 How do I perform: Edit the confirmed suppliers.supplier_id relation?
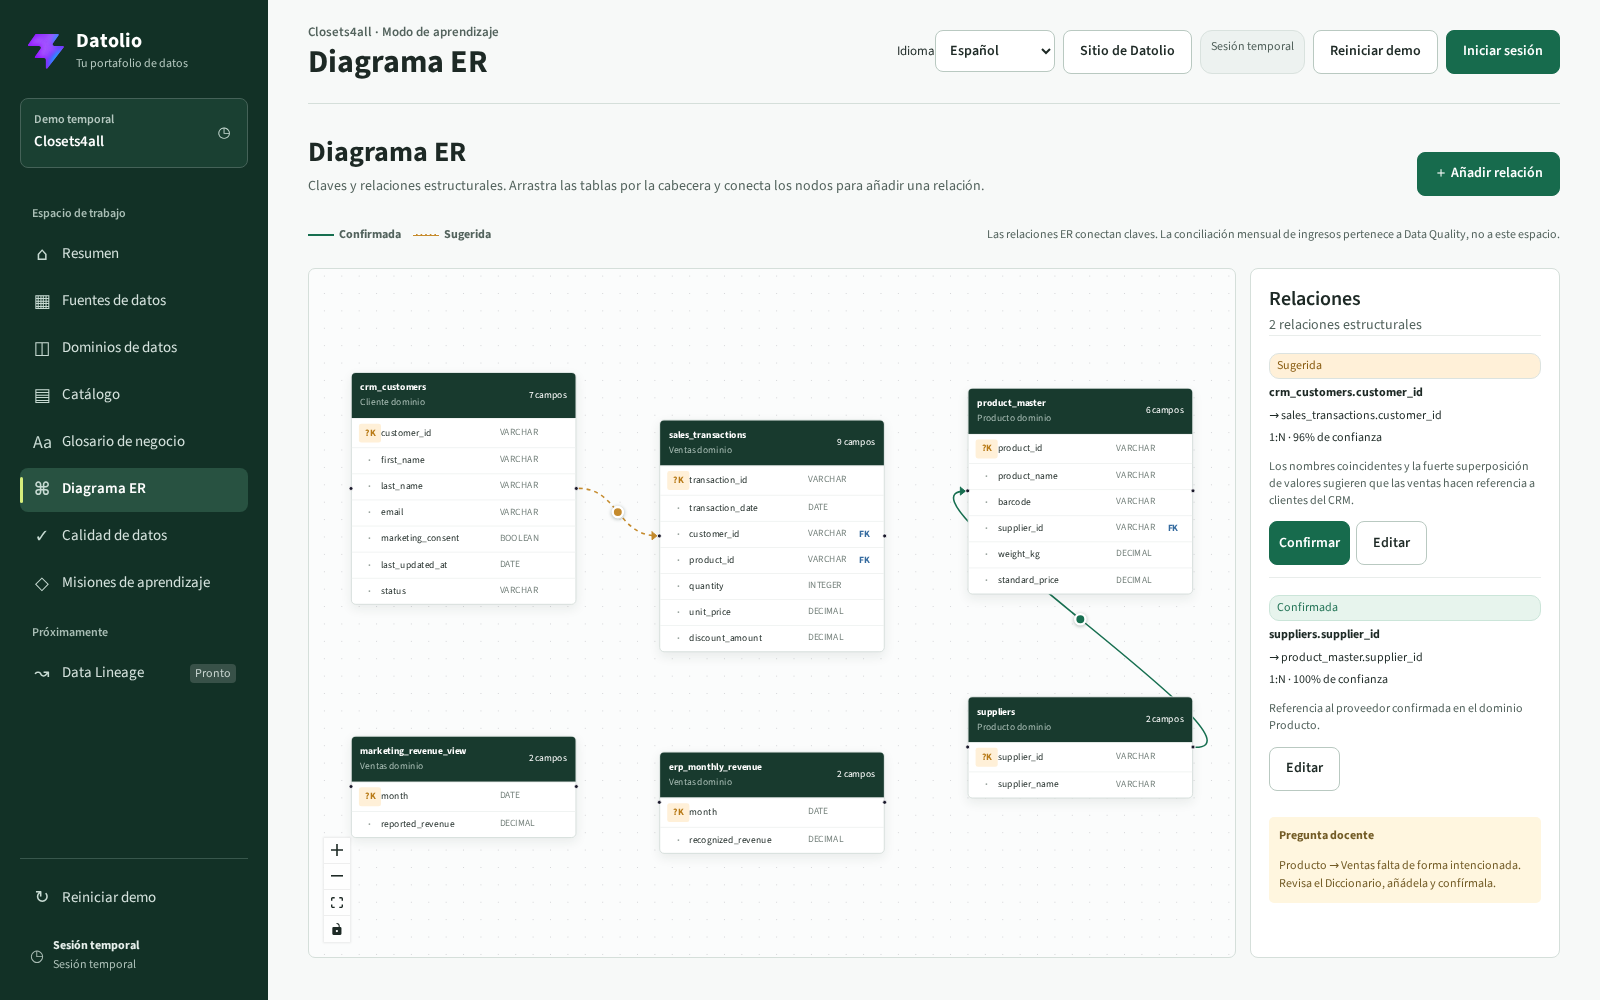point(1304,768)
